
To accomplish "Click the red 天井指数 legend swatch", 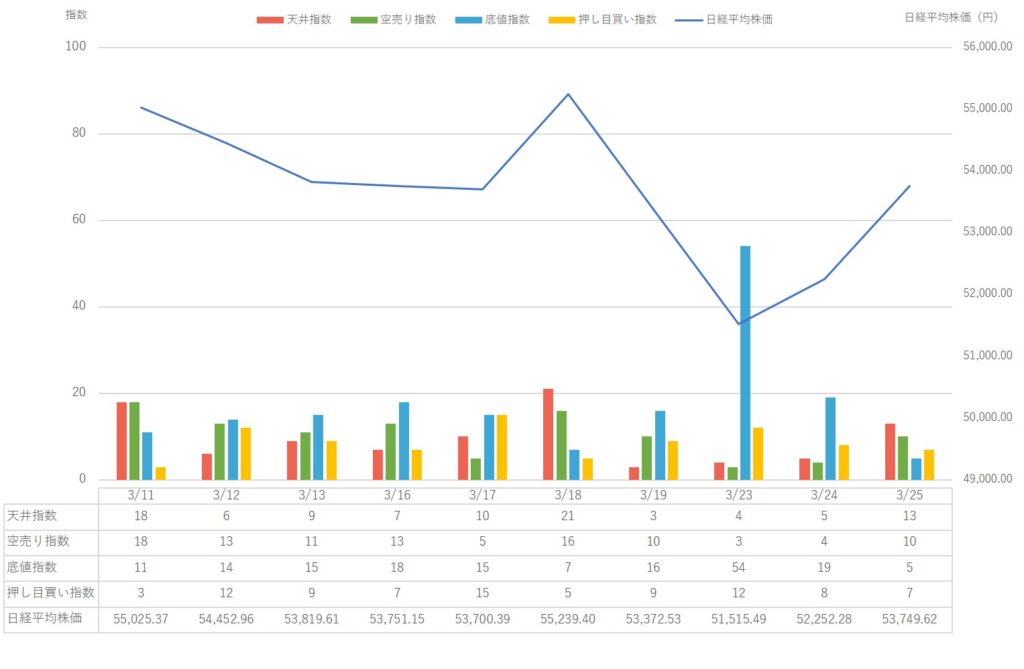I will pyautogui.click(x=269, y=19).
